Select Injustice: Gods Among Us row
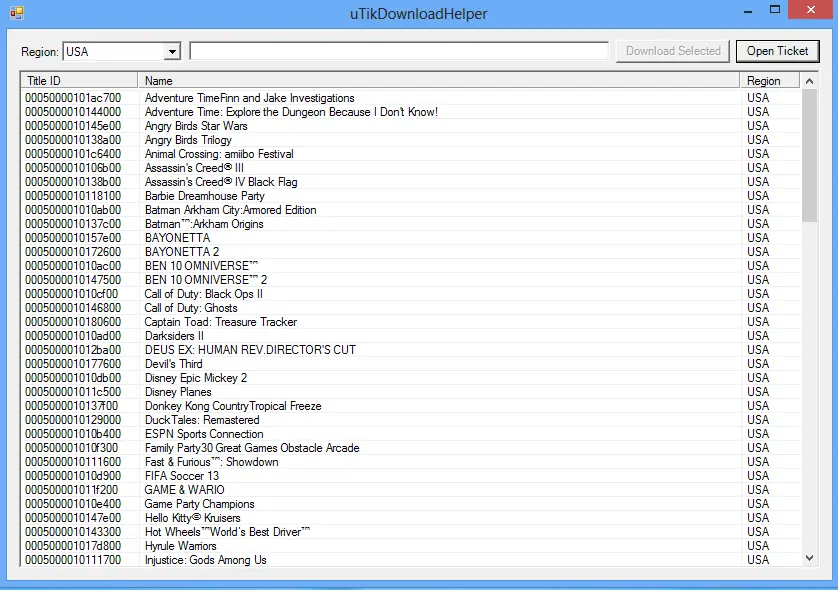838x590 pixels. pyautogui.click(x=410, y=560)
